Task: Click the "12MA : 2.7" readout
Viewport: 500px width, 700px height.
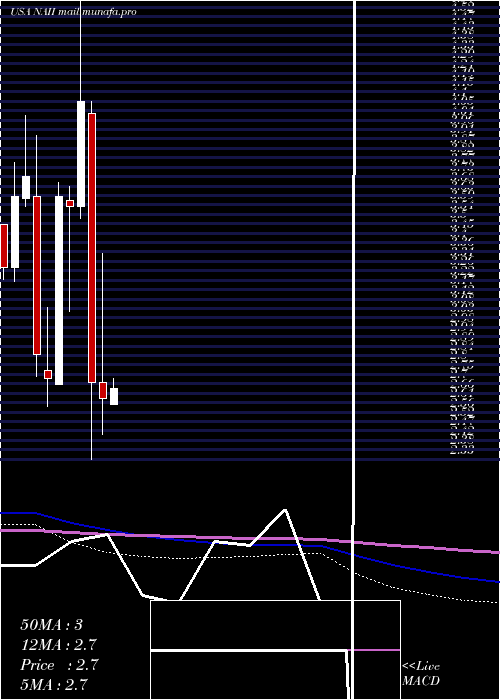Action: coord(58,645)
